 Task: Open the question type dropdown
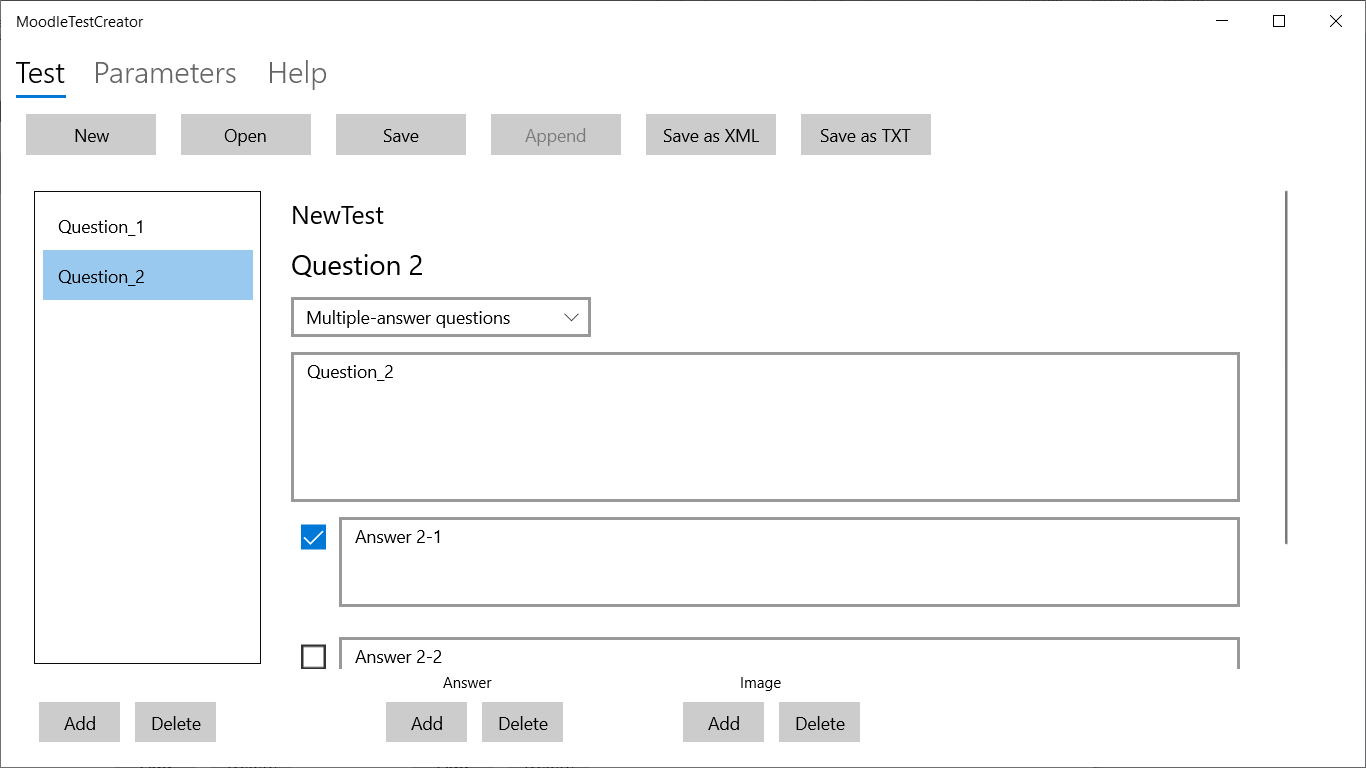point(441,318)
